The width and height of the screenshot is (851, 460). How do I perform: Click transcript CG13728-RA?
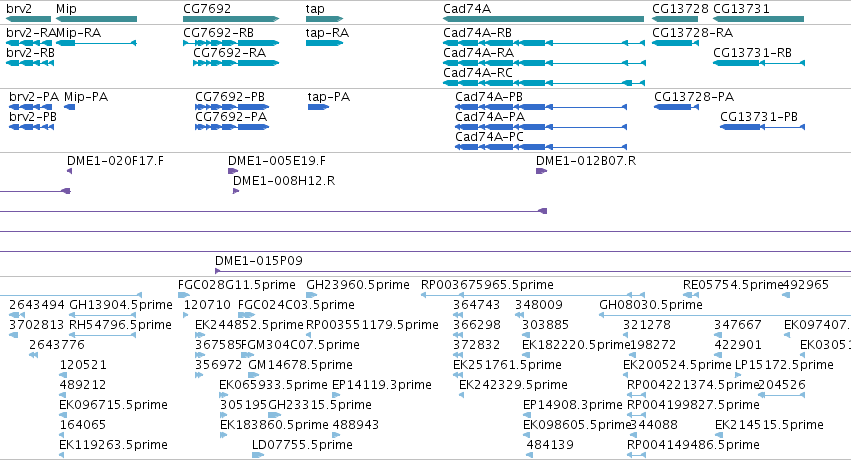click(x=675, y=43)
